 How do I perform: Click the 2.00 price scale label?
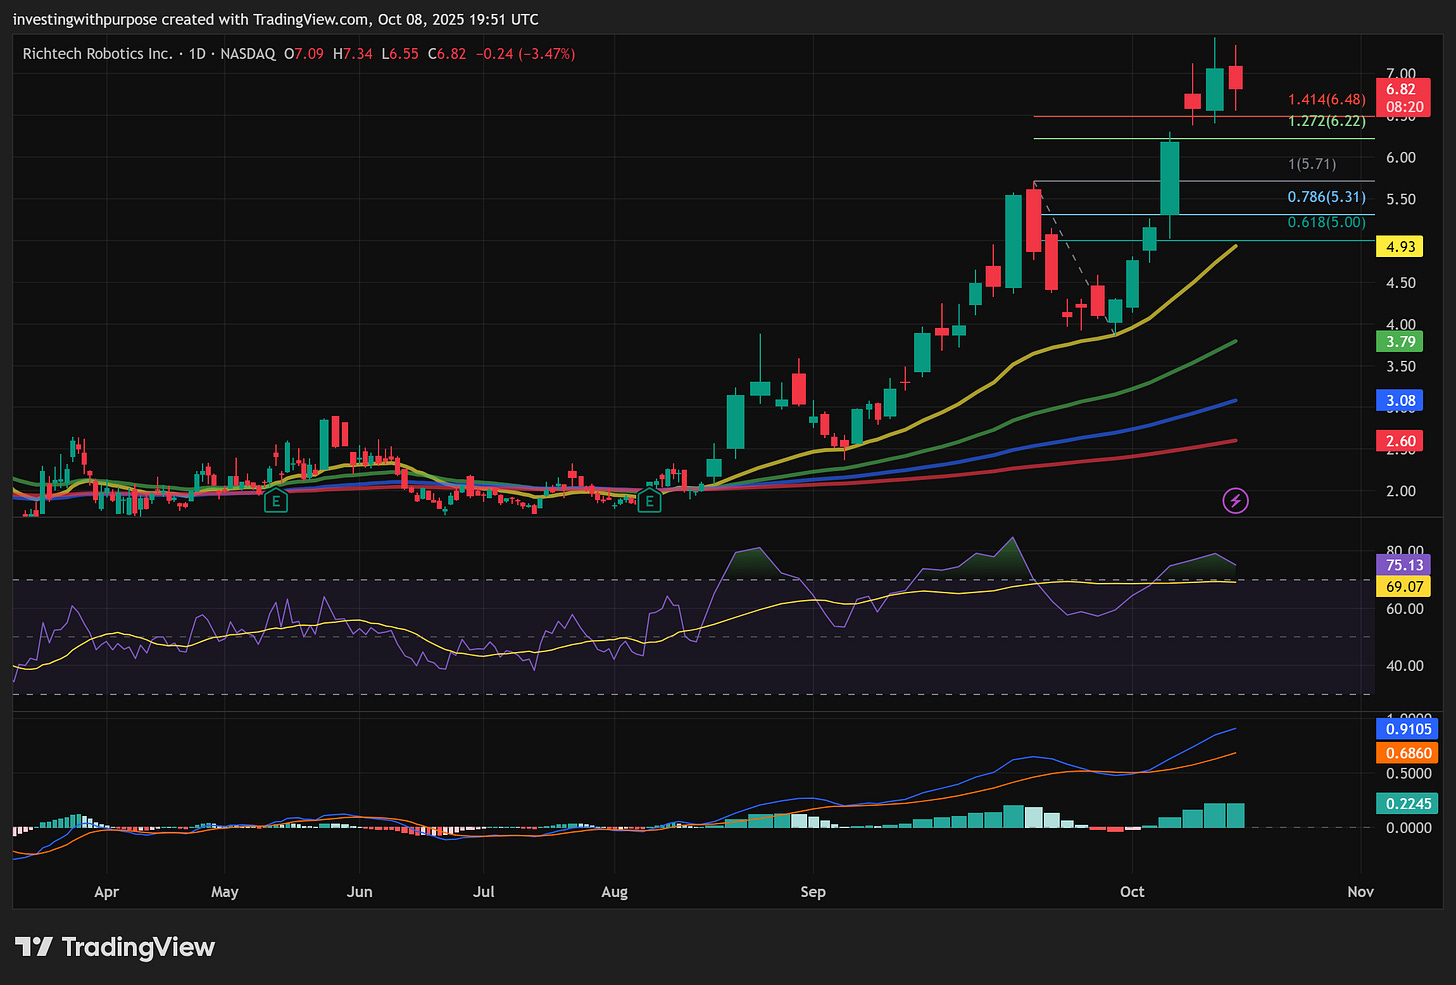coord(1401,491)
